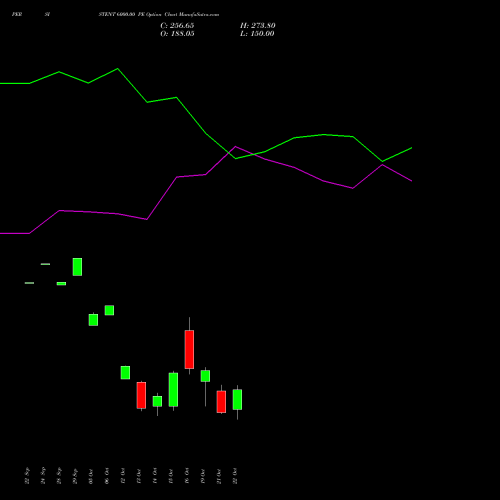Click the low price value L: 150.00
500x500 pixels.
(x=257, y=34)
